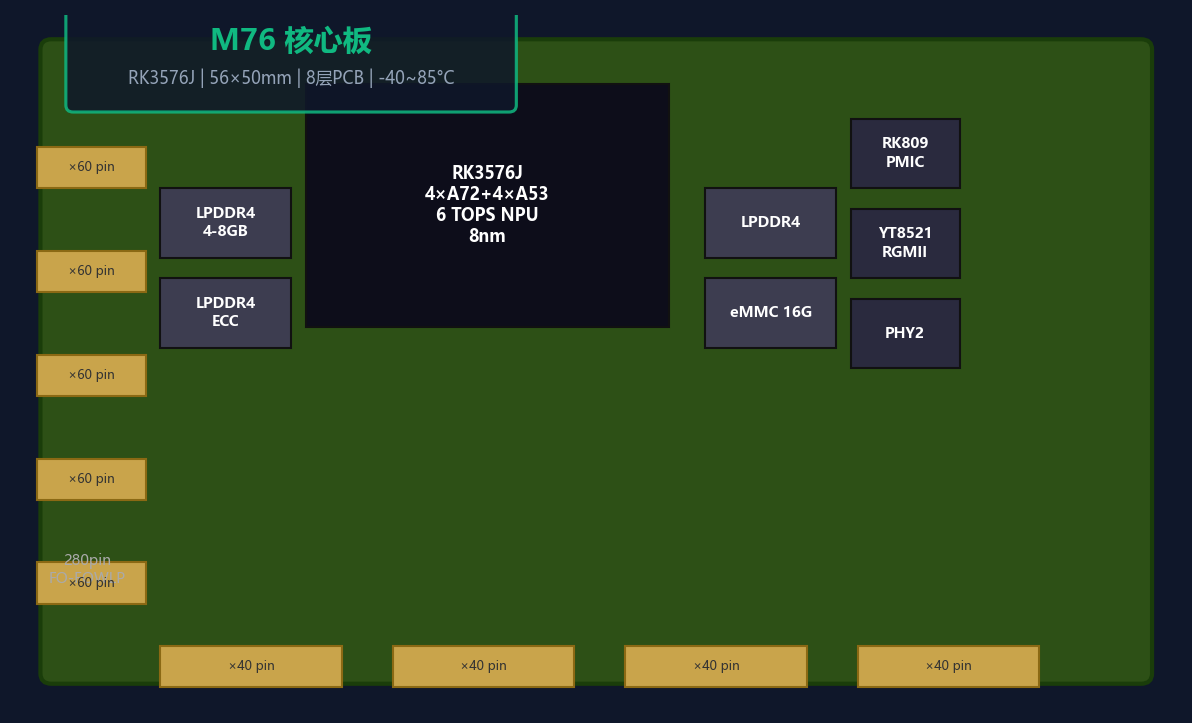Select the LPDDR4 ECC memory block

pos(225,312)
